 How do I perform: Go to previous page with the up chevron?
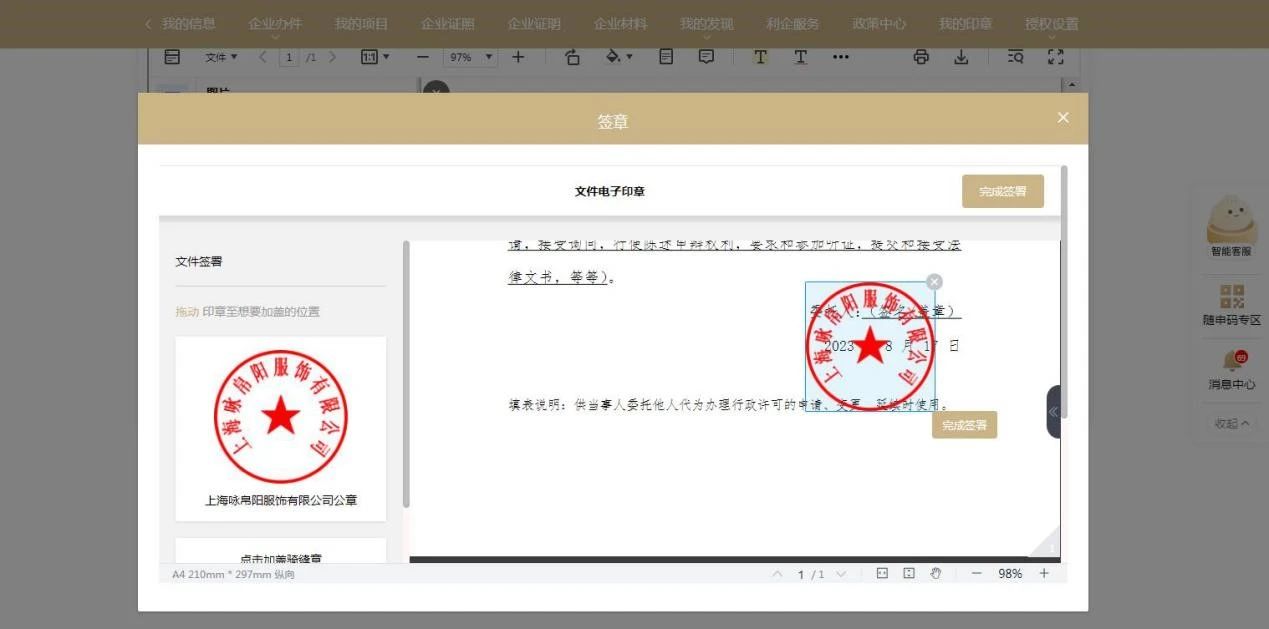tap(778, 574)
